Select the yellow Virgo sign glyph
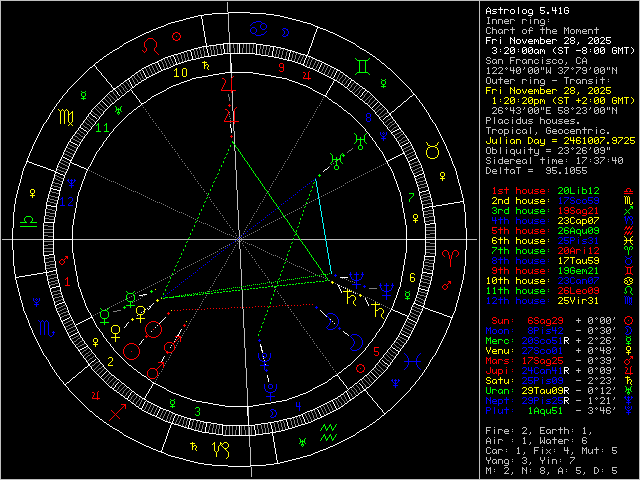Image resolution: width=640 pixels, height=480 pixels. [x=65, y=117]
